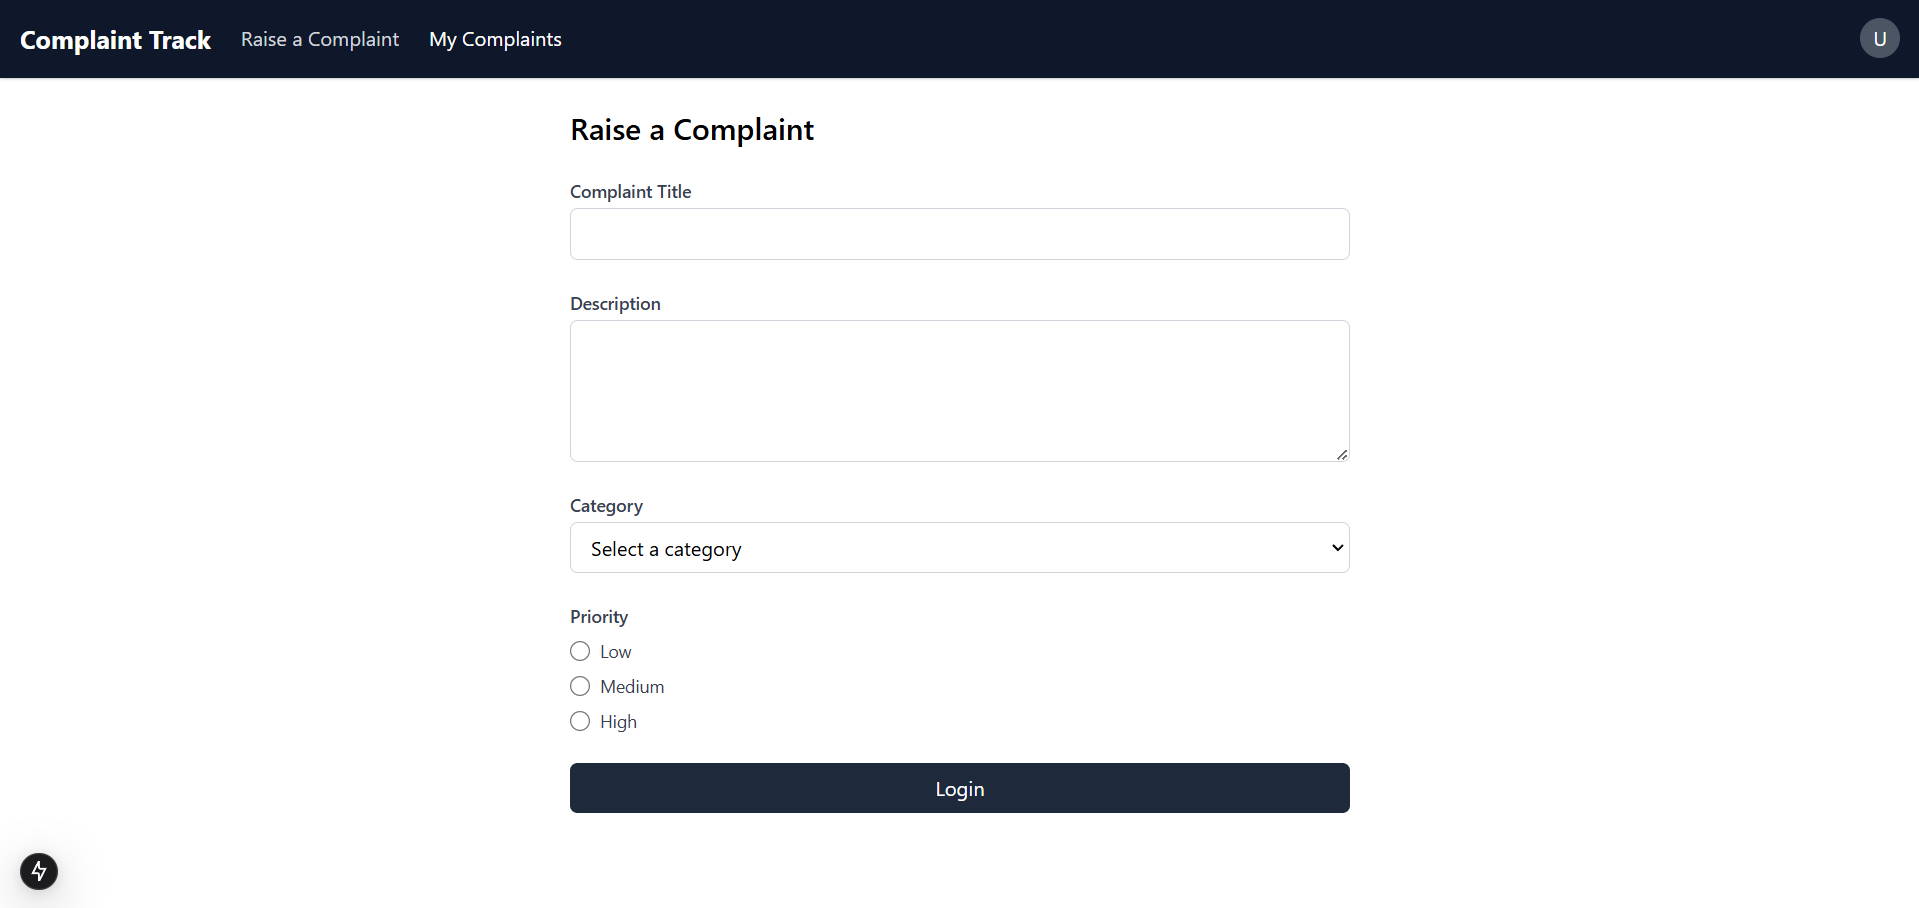Screen dimensions: 1919x908
Task: Select the Low priority radio button
Action: (x=580, y=652)
